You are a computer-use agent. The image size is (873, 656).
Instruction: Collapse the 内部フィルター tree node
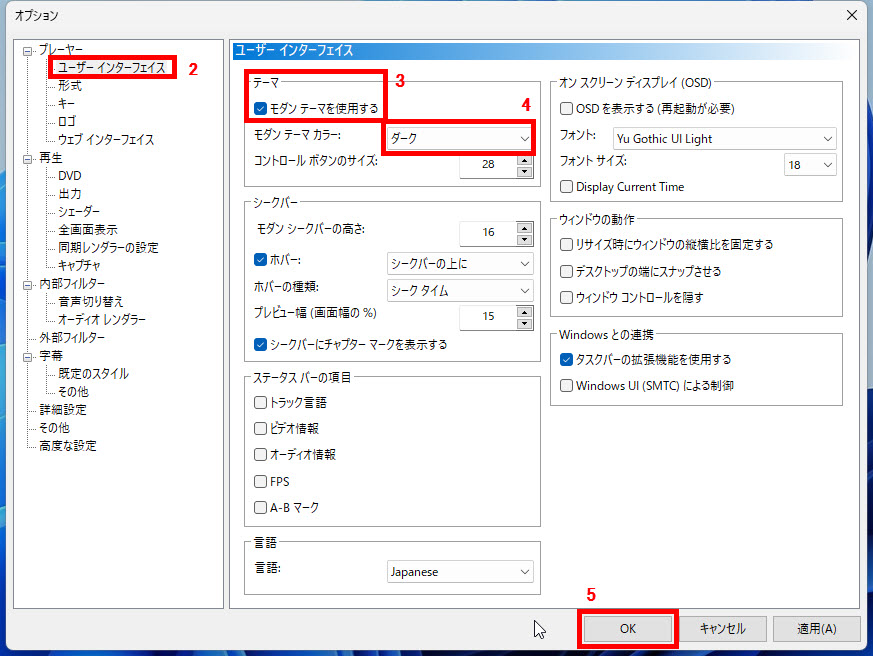click(x=29, y=284)
